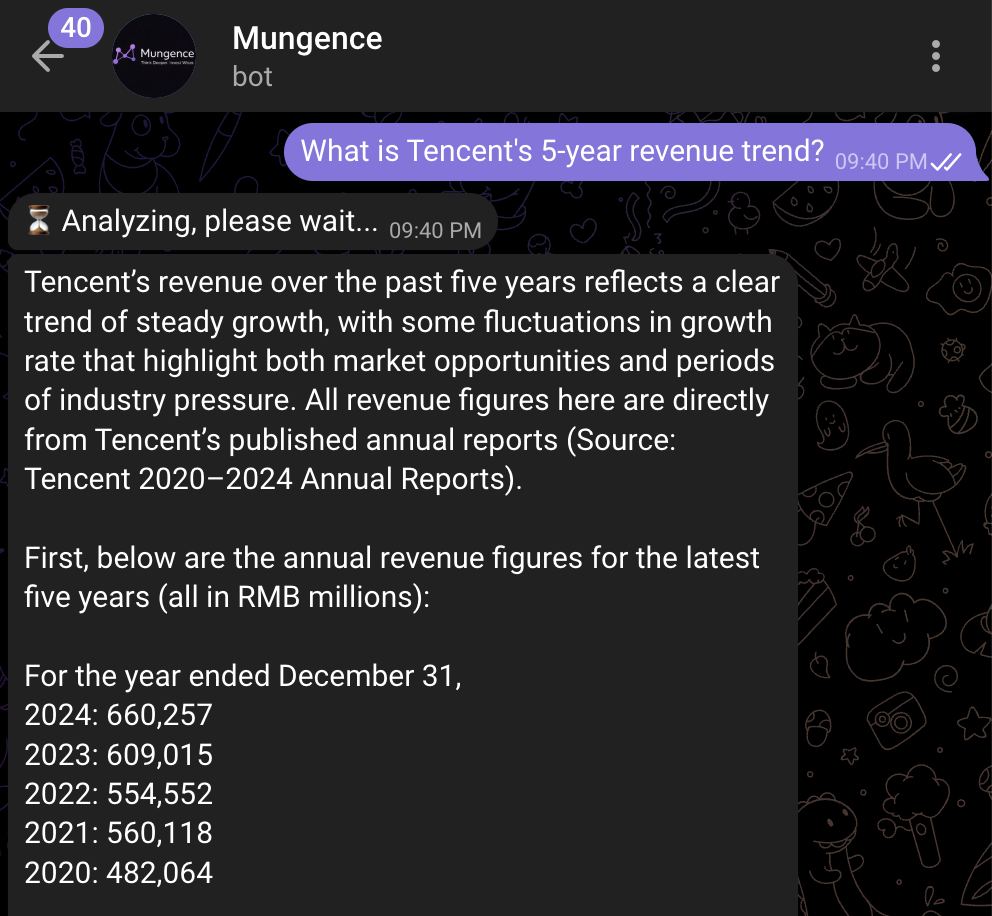Tap the line 'First, below are the annual revenue figures'
Viewport: 992px width, 916px height.
point(392,558)
